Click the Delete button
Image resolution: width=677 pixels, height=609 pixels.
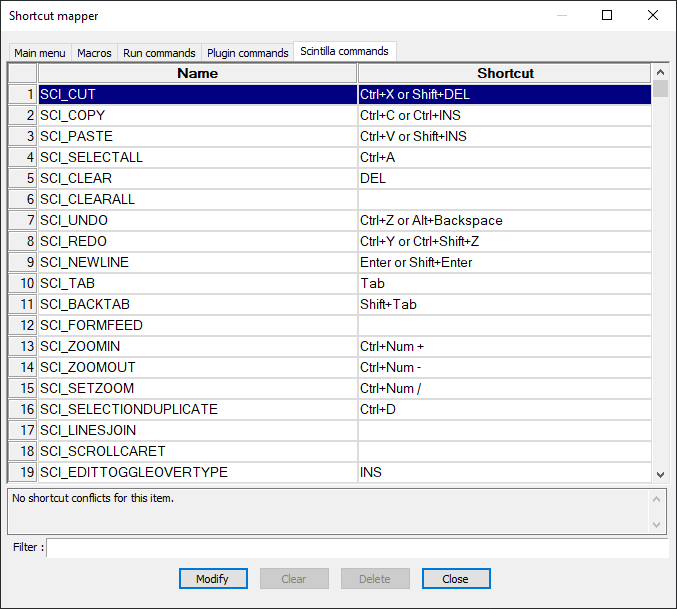375,578
